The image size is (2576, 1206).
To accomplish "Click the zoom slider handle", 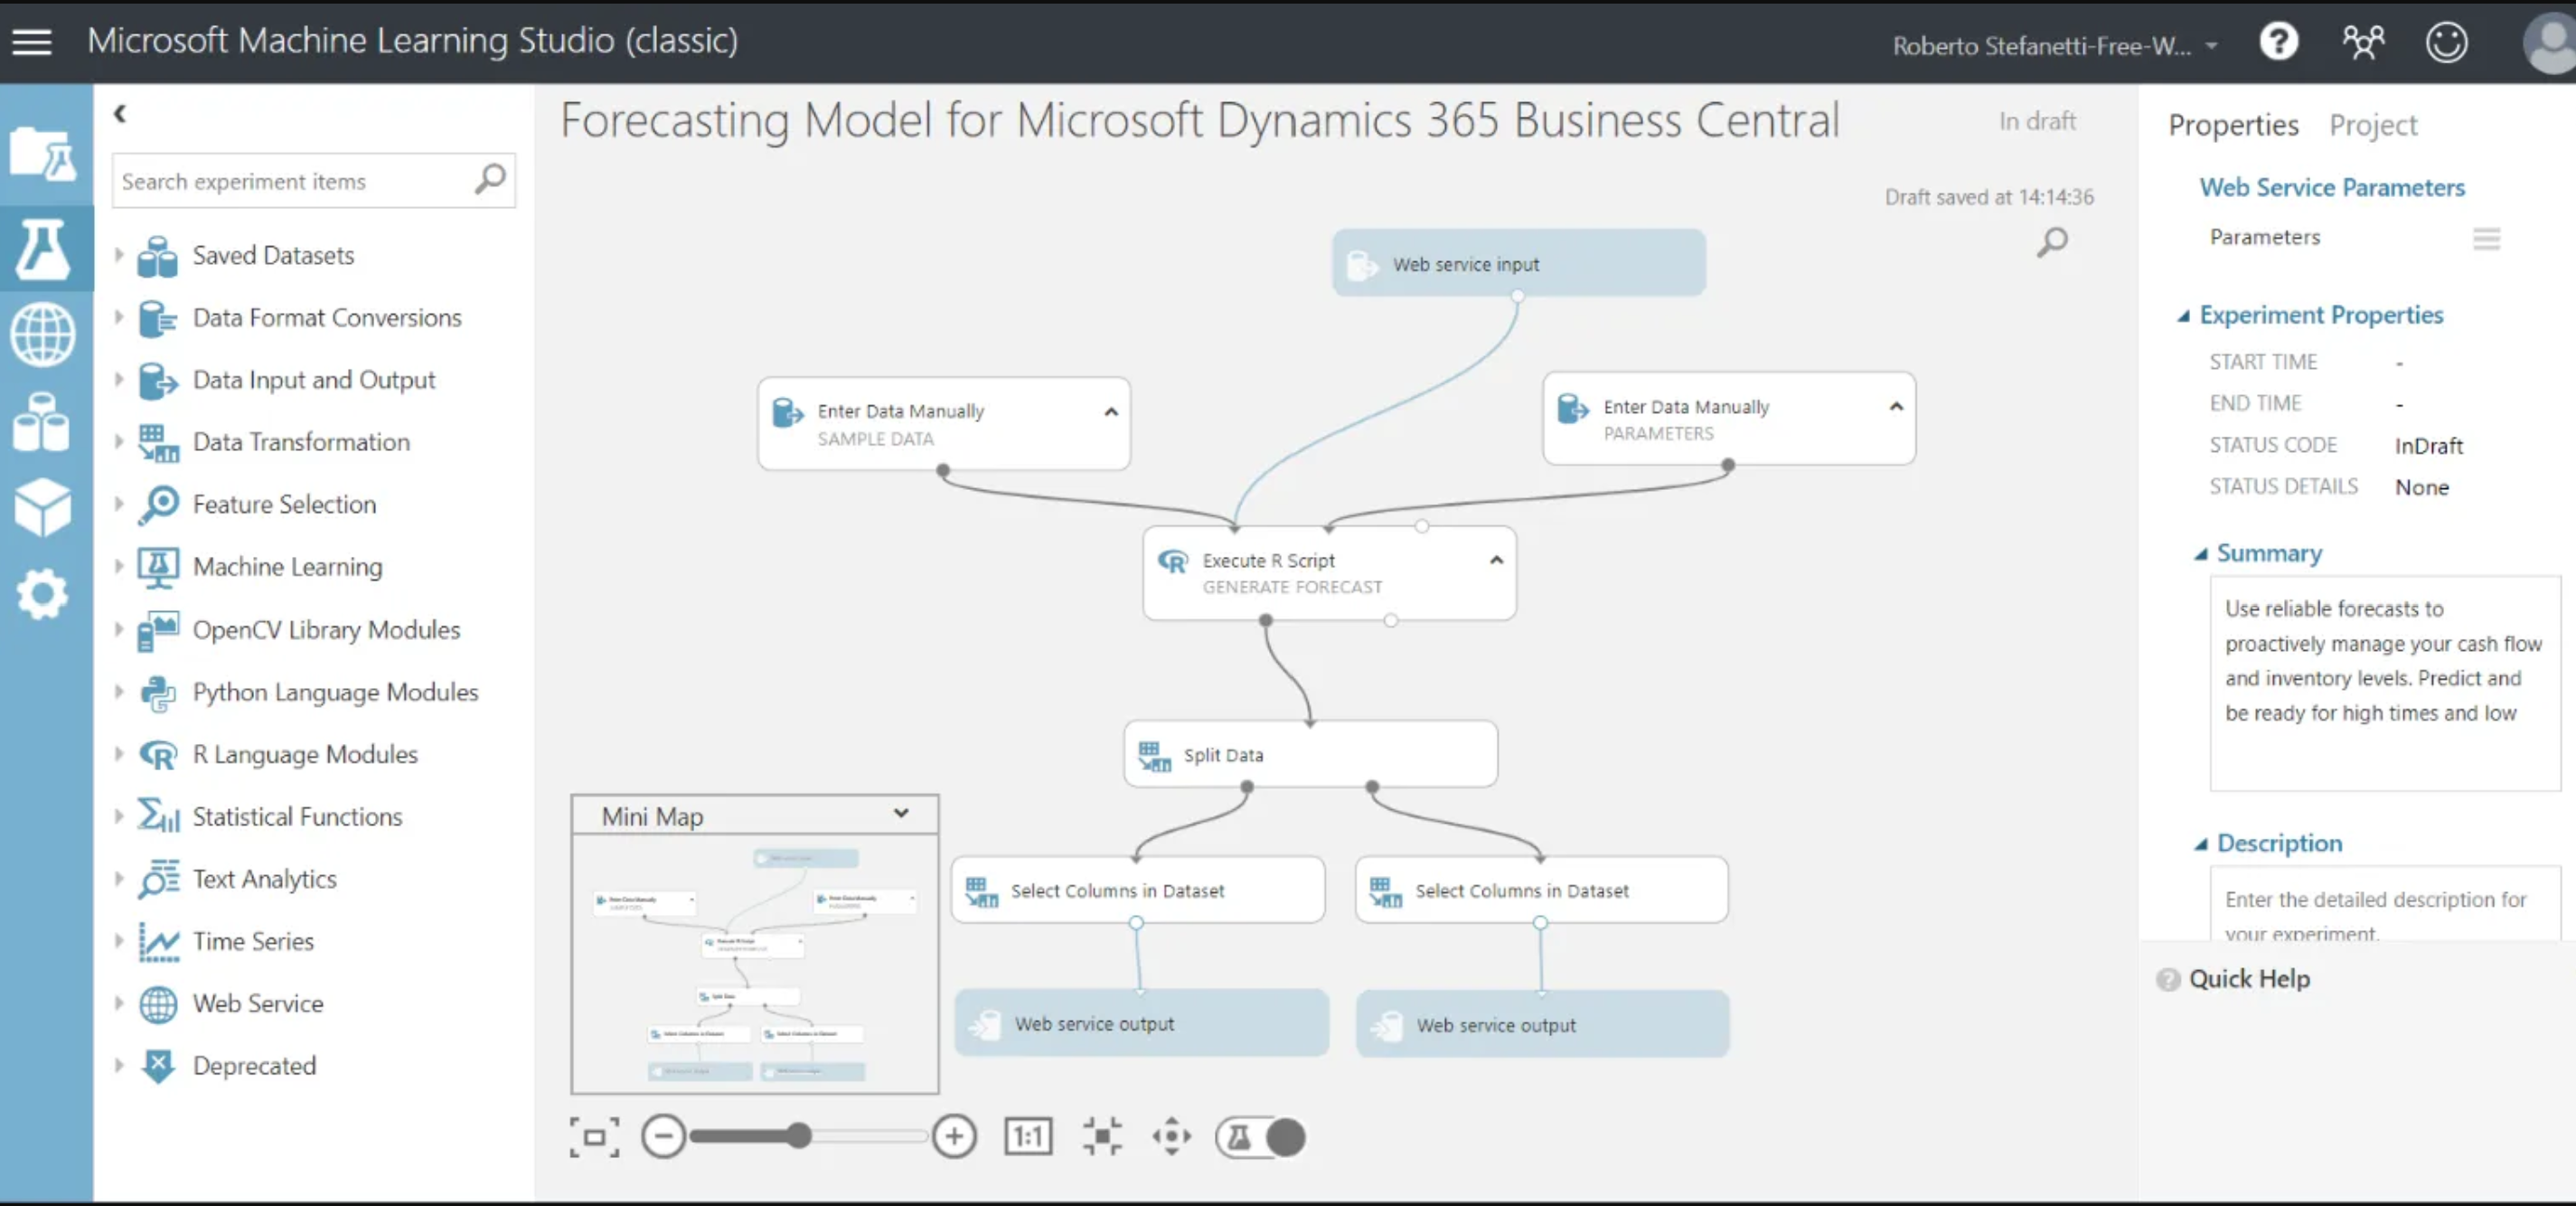I will [798, 1136].
